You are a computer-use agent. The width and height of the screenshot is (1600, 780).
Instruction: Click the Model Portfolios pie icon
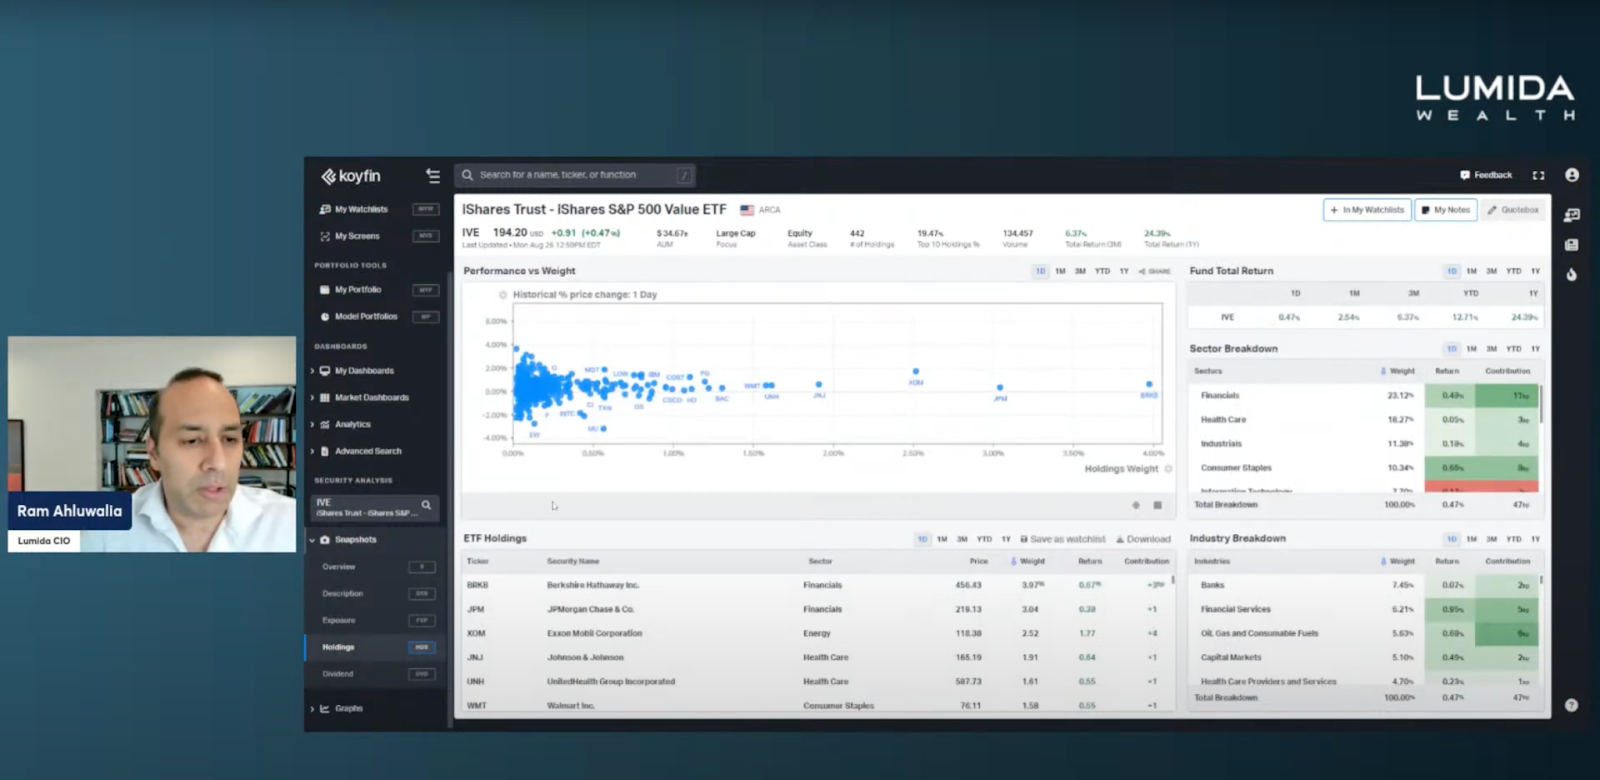coord(325,317)
